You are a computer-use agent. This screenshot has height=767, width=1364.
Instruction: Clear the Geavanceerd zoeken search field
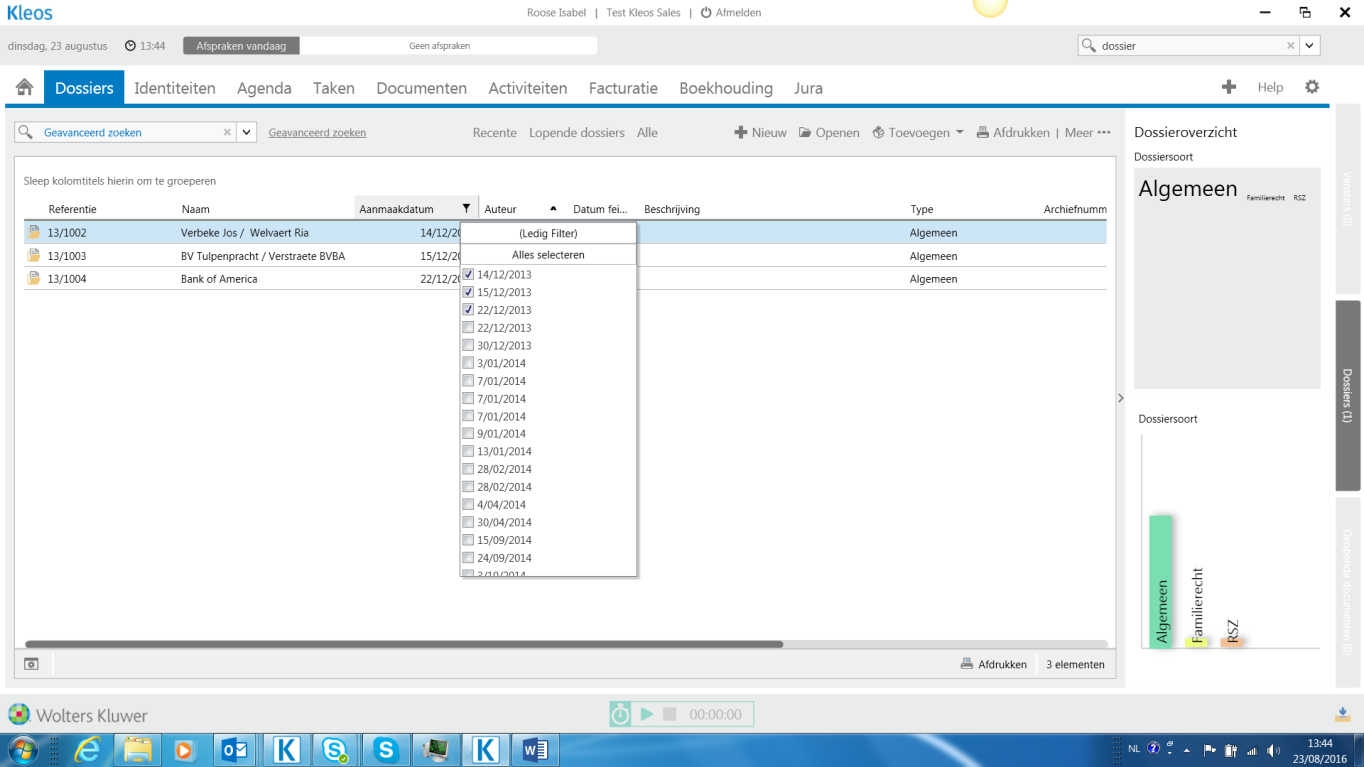tap(227, 132)
